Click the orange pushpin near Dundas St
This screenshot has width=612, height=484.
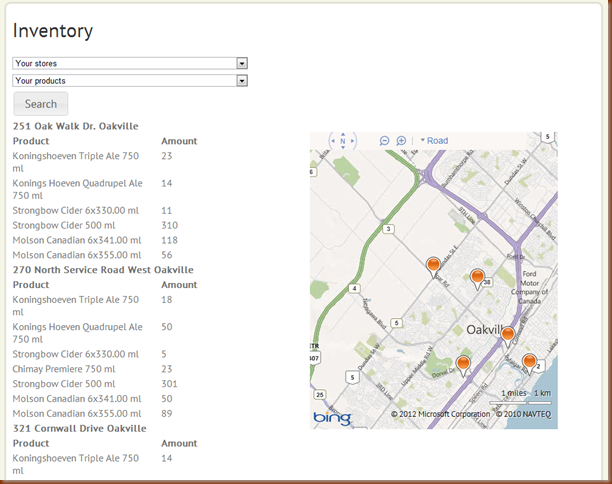click(433, 265)
